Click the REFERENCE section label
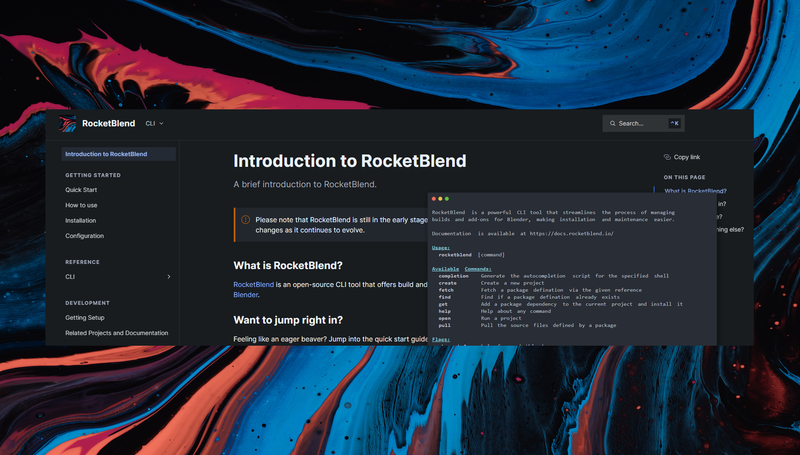800x455 pixels. coord(82,262)
